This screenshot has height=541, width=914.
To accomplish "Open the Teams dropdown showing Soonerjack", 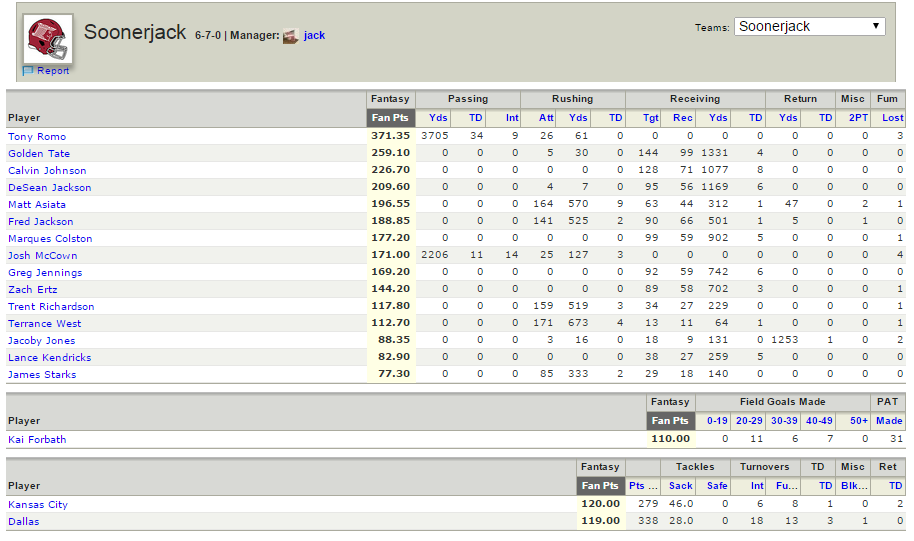I will [x=809, y=26].
